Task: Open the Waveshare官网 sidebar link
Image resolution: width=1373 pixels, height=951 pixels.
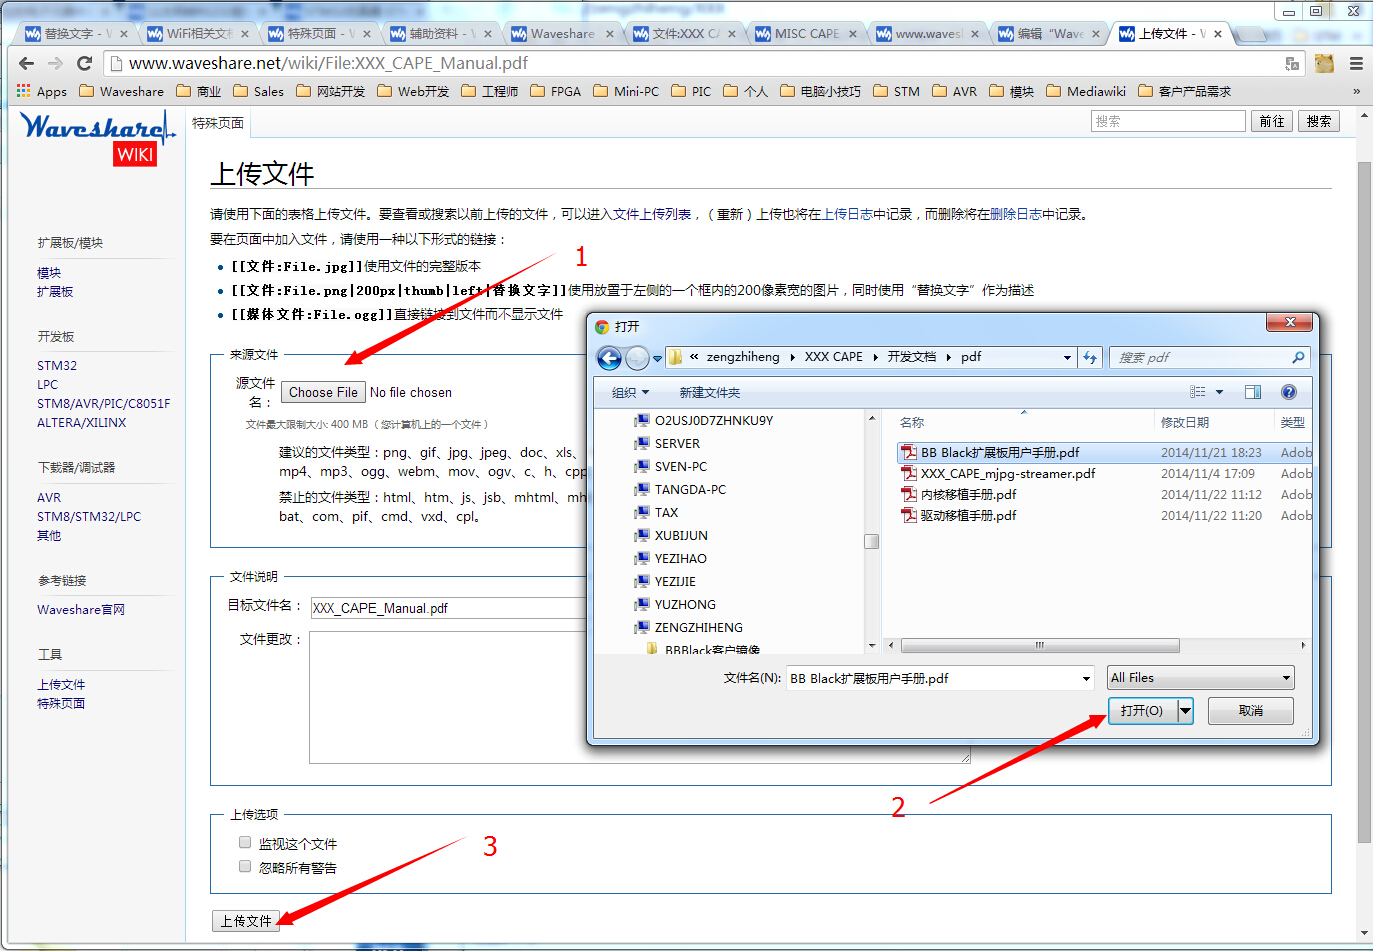Action: click(81, 610)
